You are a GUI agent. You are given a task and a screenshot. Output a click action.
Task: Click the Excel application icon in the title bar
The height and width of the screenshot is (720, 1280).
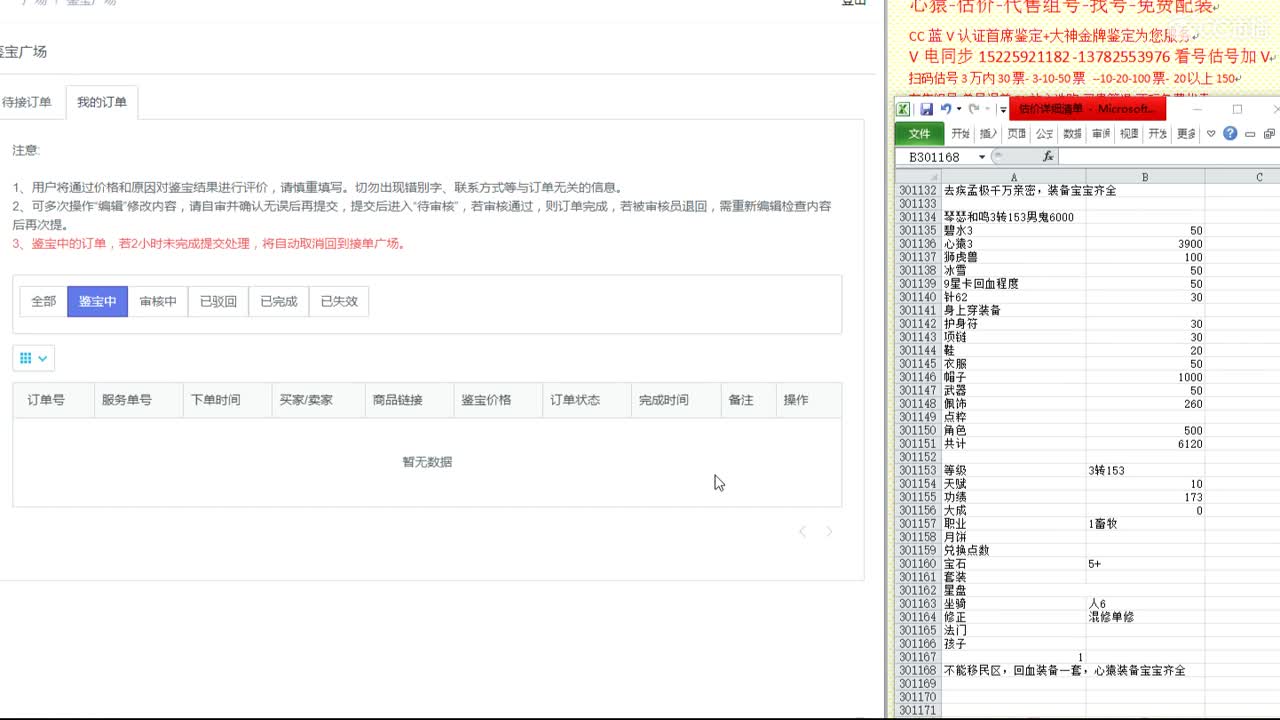point(903,109)
